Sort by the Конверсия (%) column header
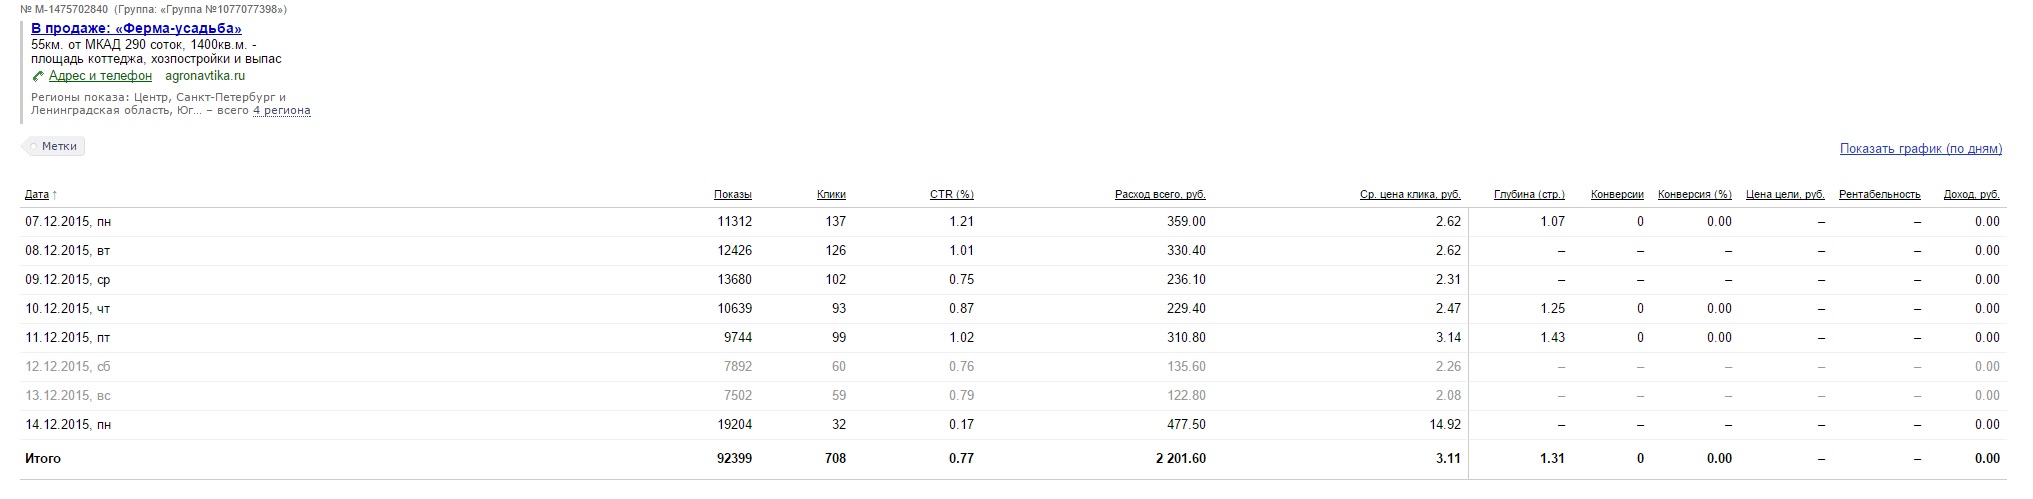Screen dimensions: 2033x499 click(x=1694, y=195)
